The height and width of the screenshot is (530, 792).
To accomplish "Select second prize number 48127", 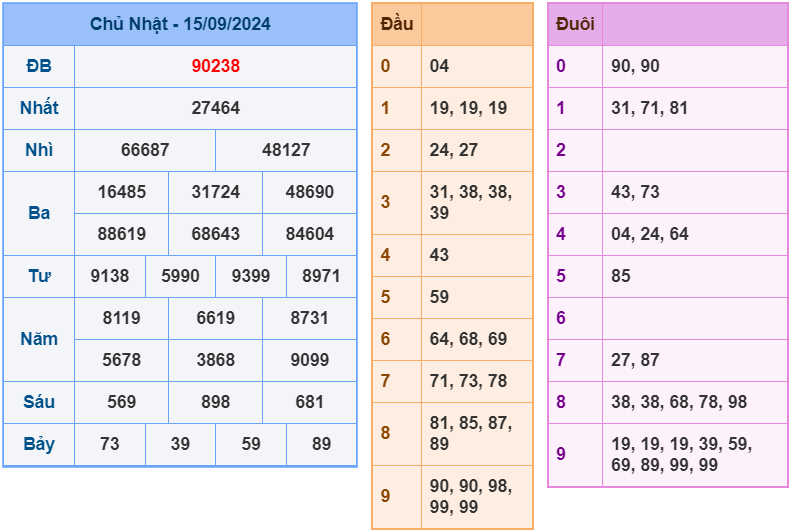I will click(x=286, y=150).
